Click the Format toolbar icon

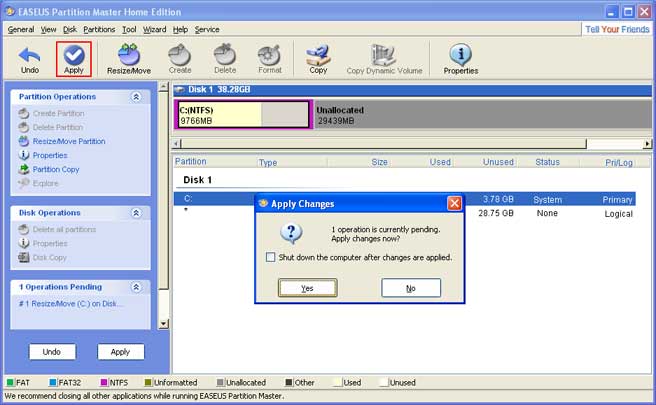coord(269,59)
